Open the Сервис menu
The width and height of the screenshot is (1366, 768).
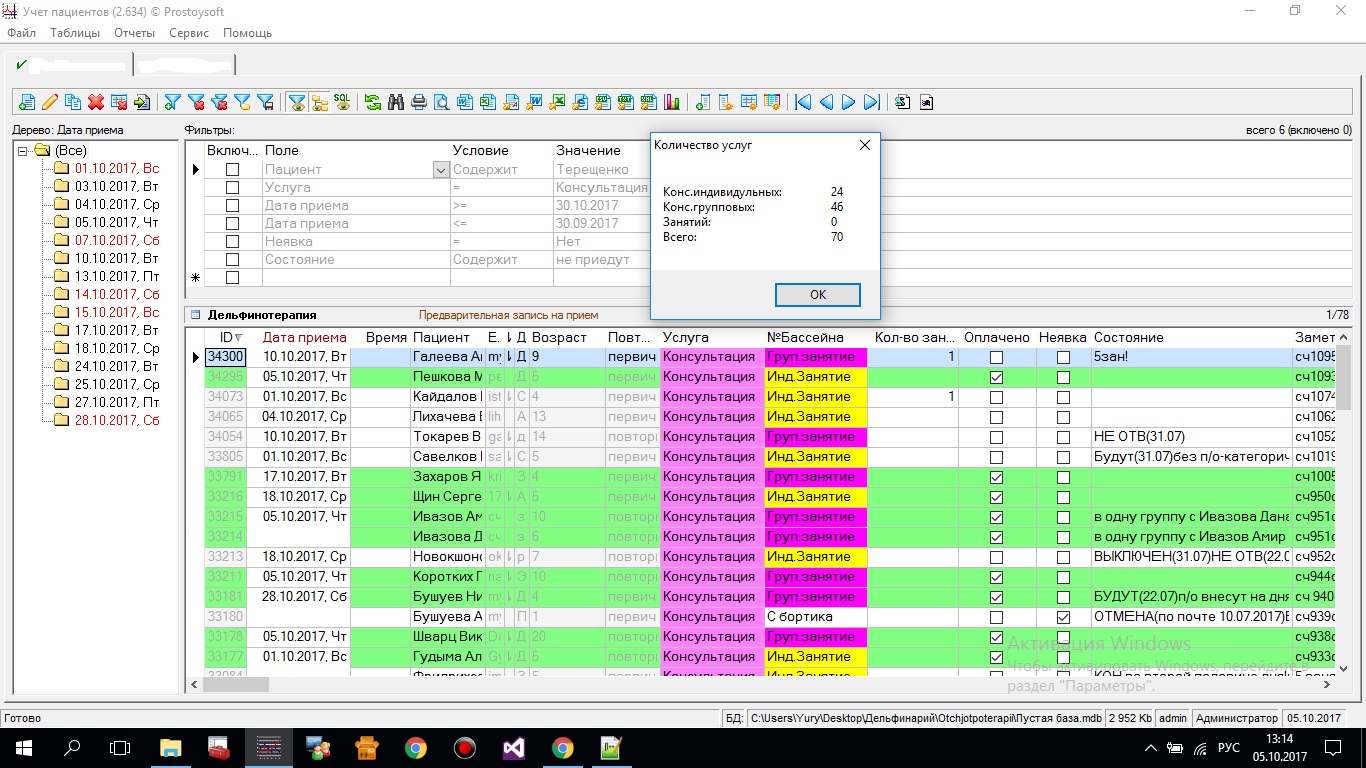coord(189,33)
